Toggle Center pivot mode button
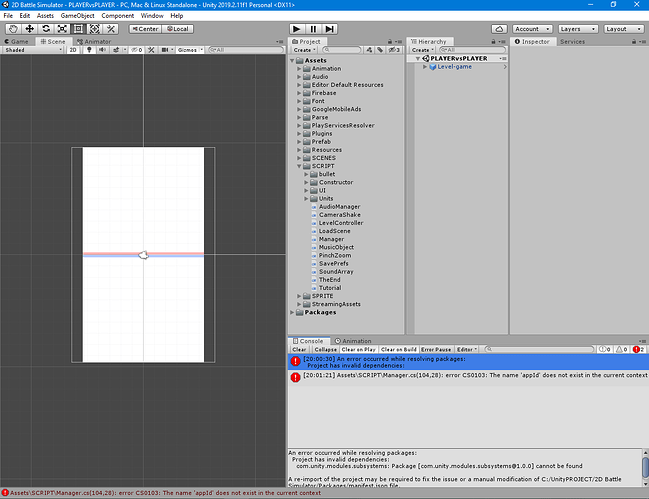 pyautogui.click(x=144, y=29)
